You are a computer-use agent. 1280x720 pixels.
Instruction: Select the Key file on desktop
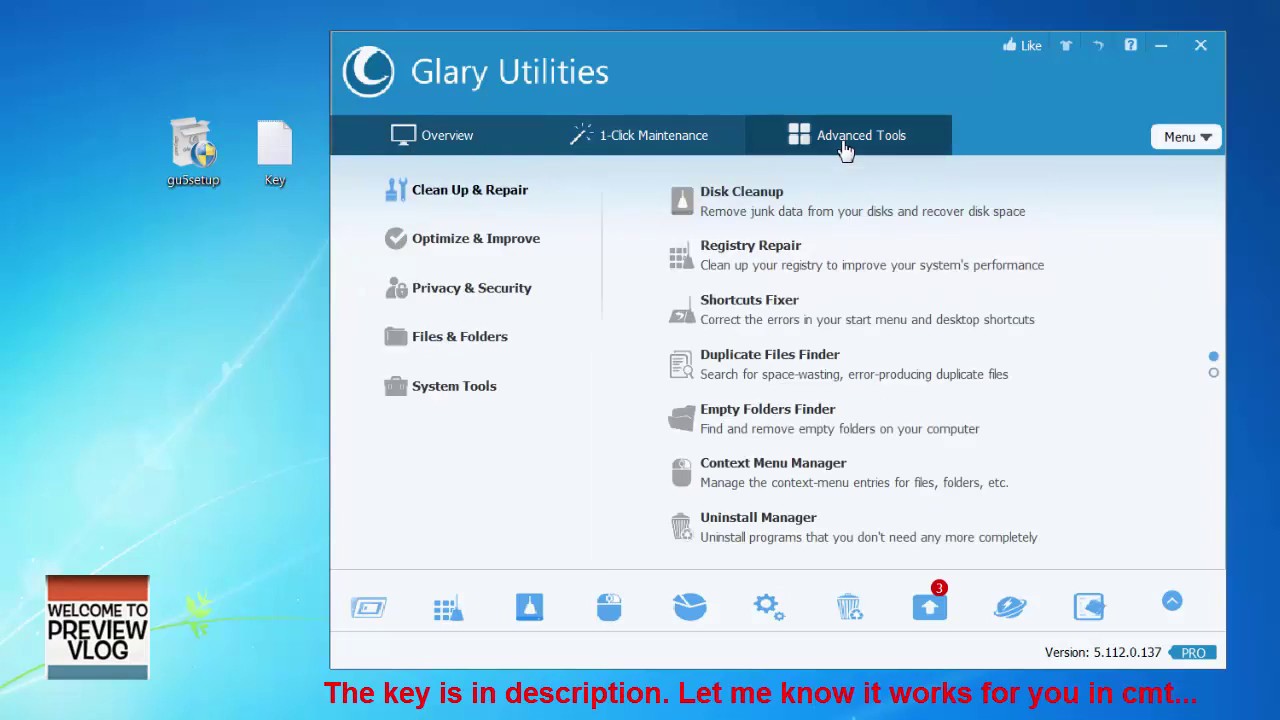275,153
